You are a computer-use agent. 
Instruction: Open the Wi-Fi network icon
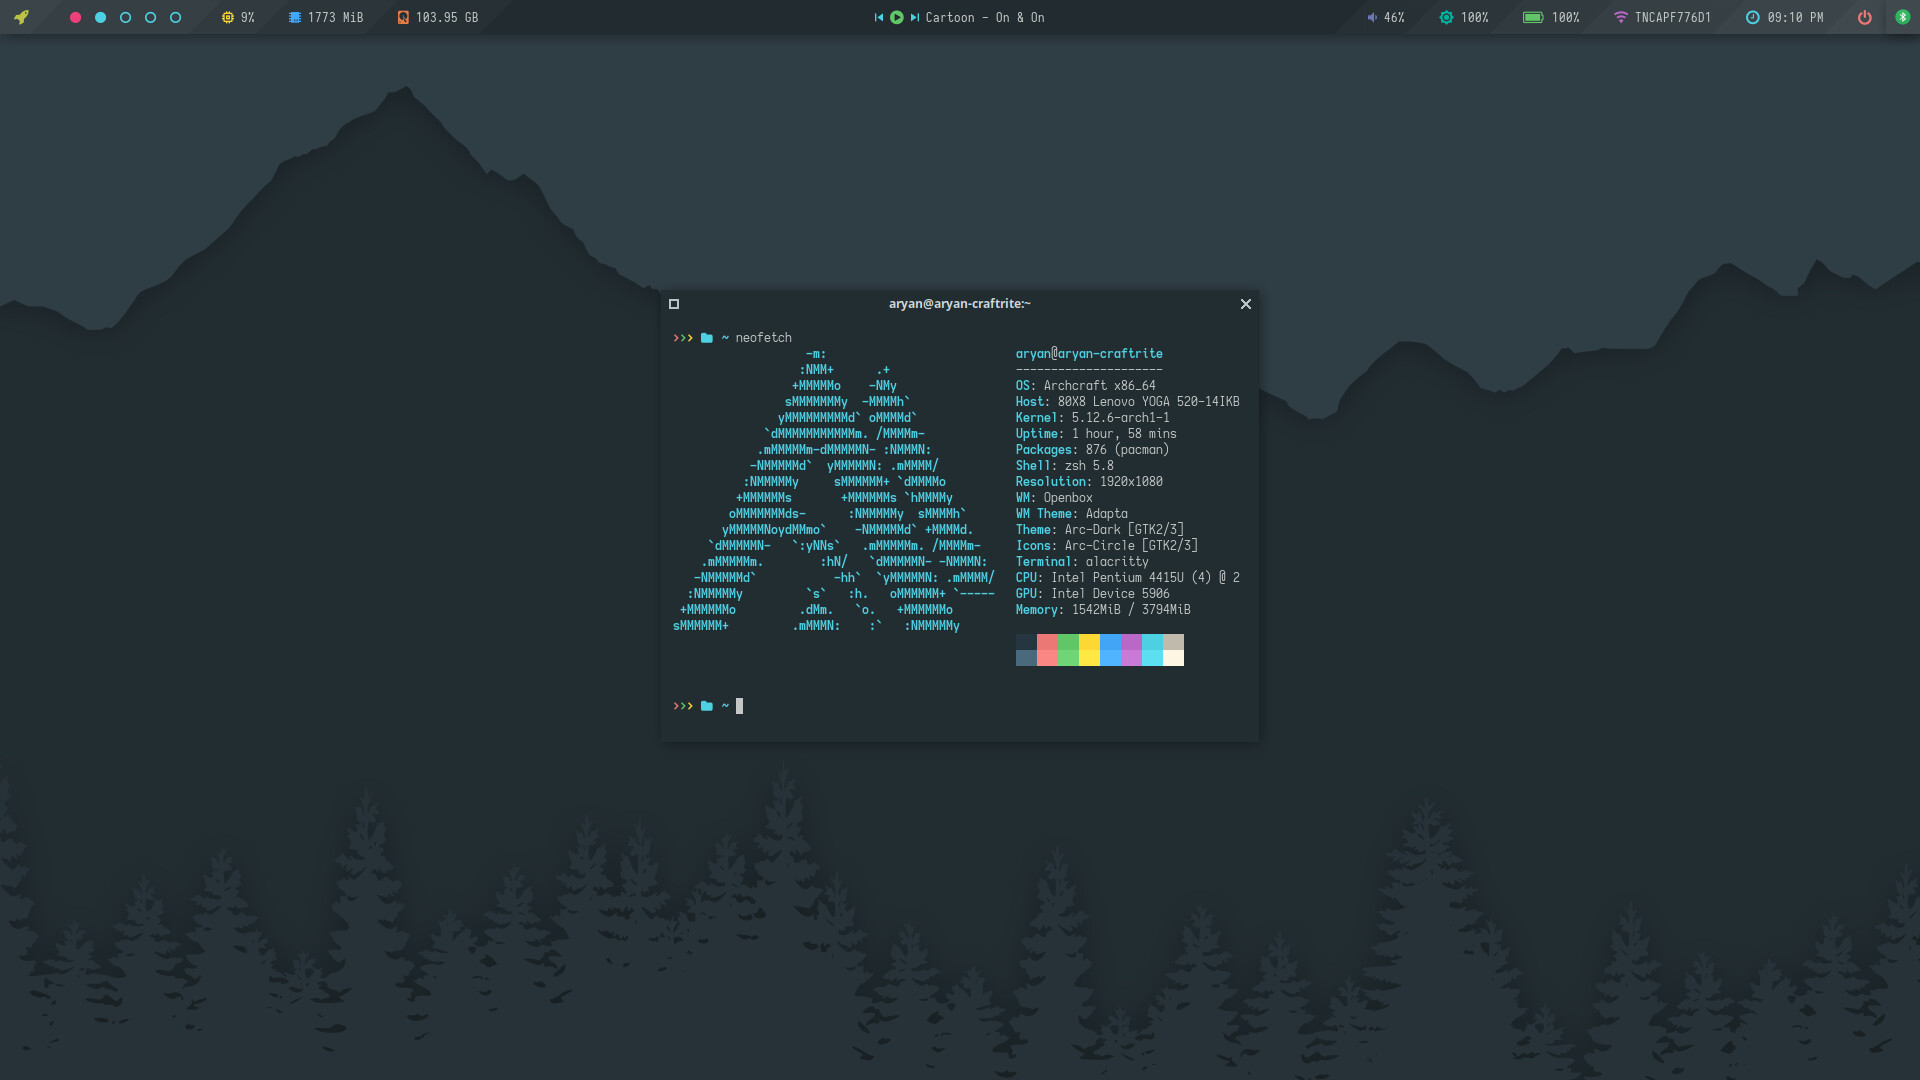point(1621,17)
